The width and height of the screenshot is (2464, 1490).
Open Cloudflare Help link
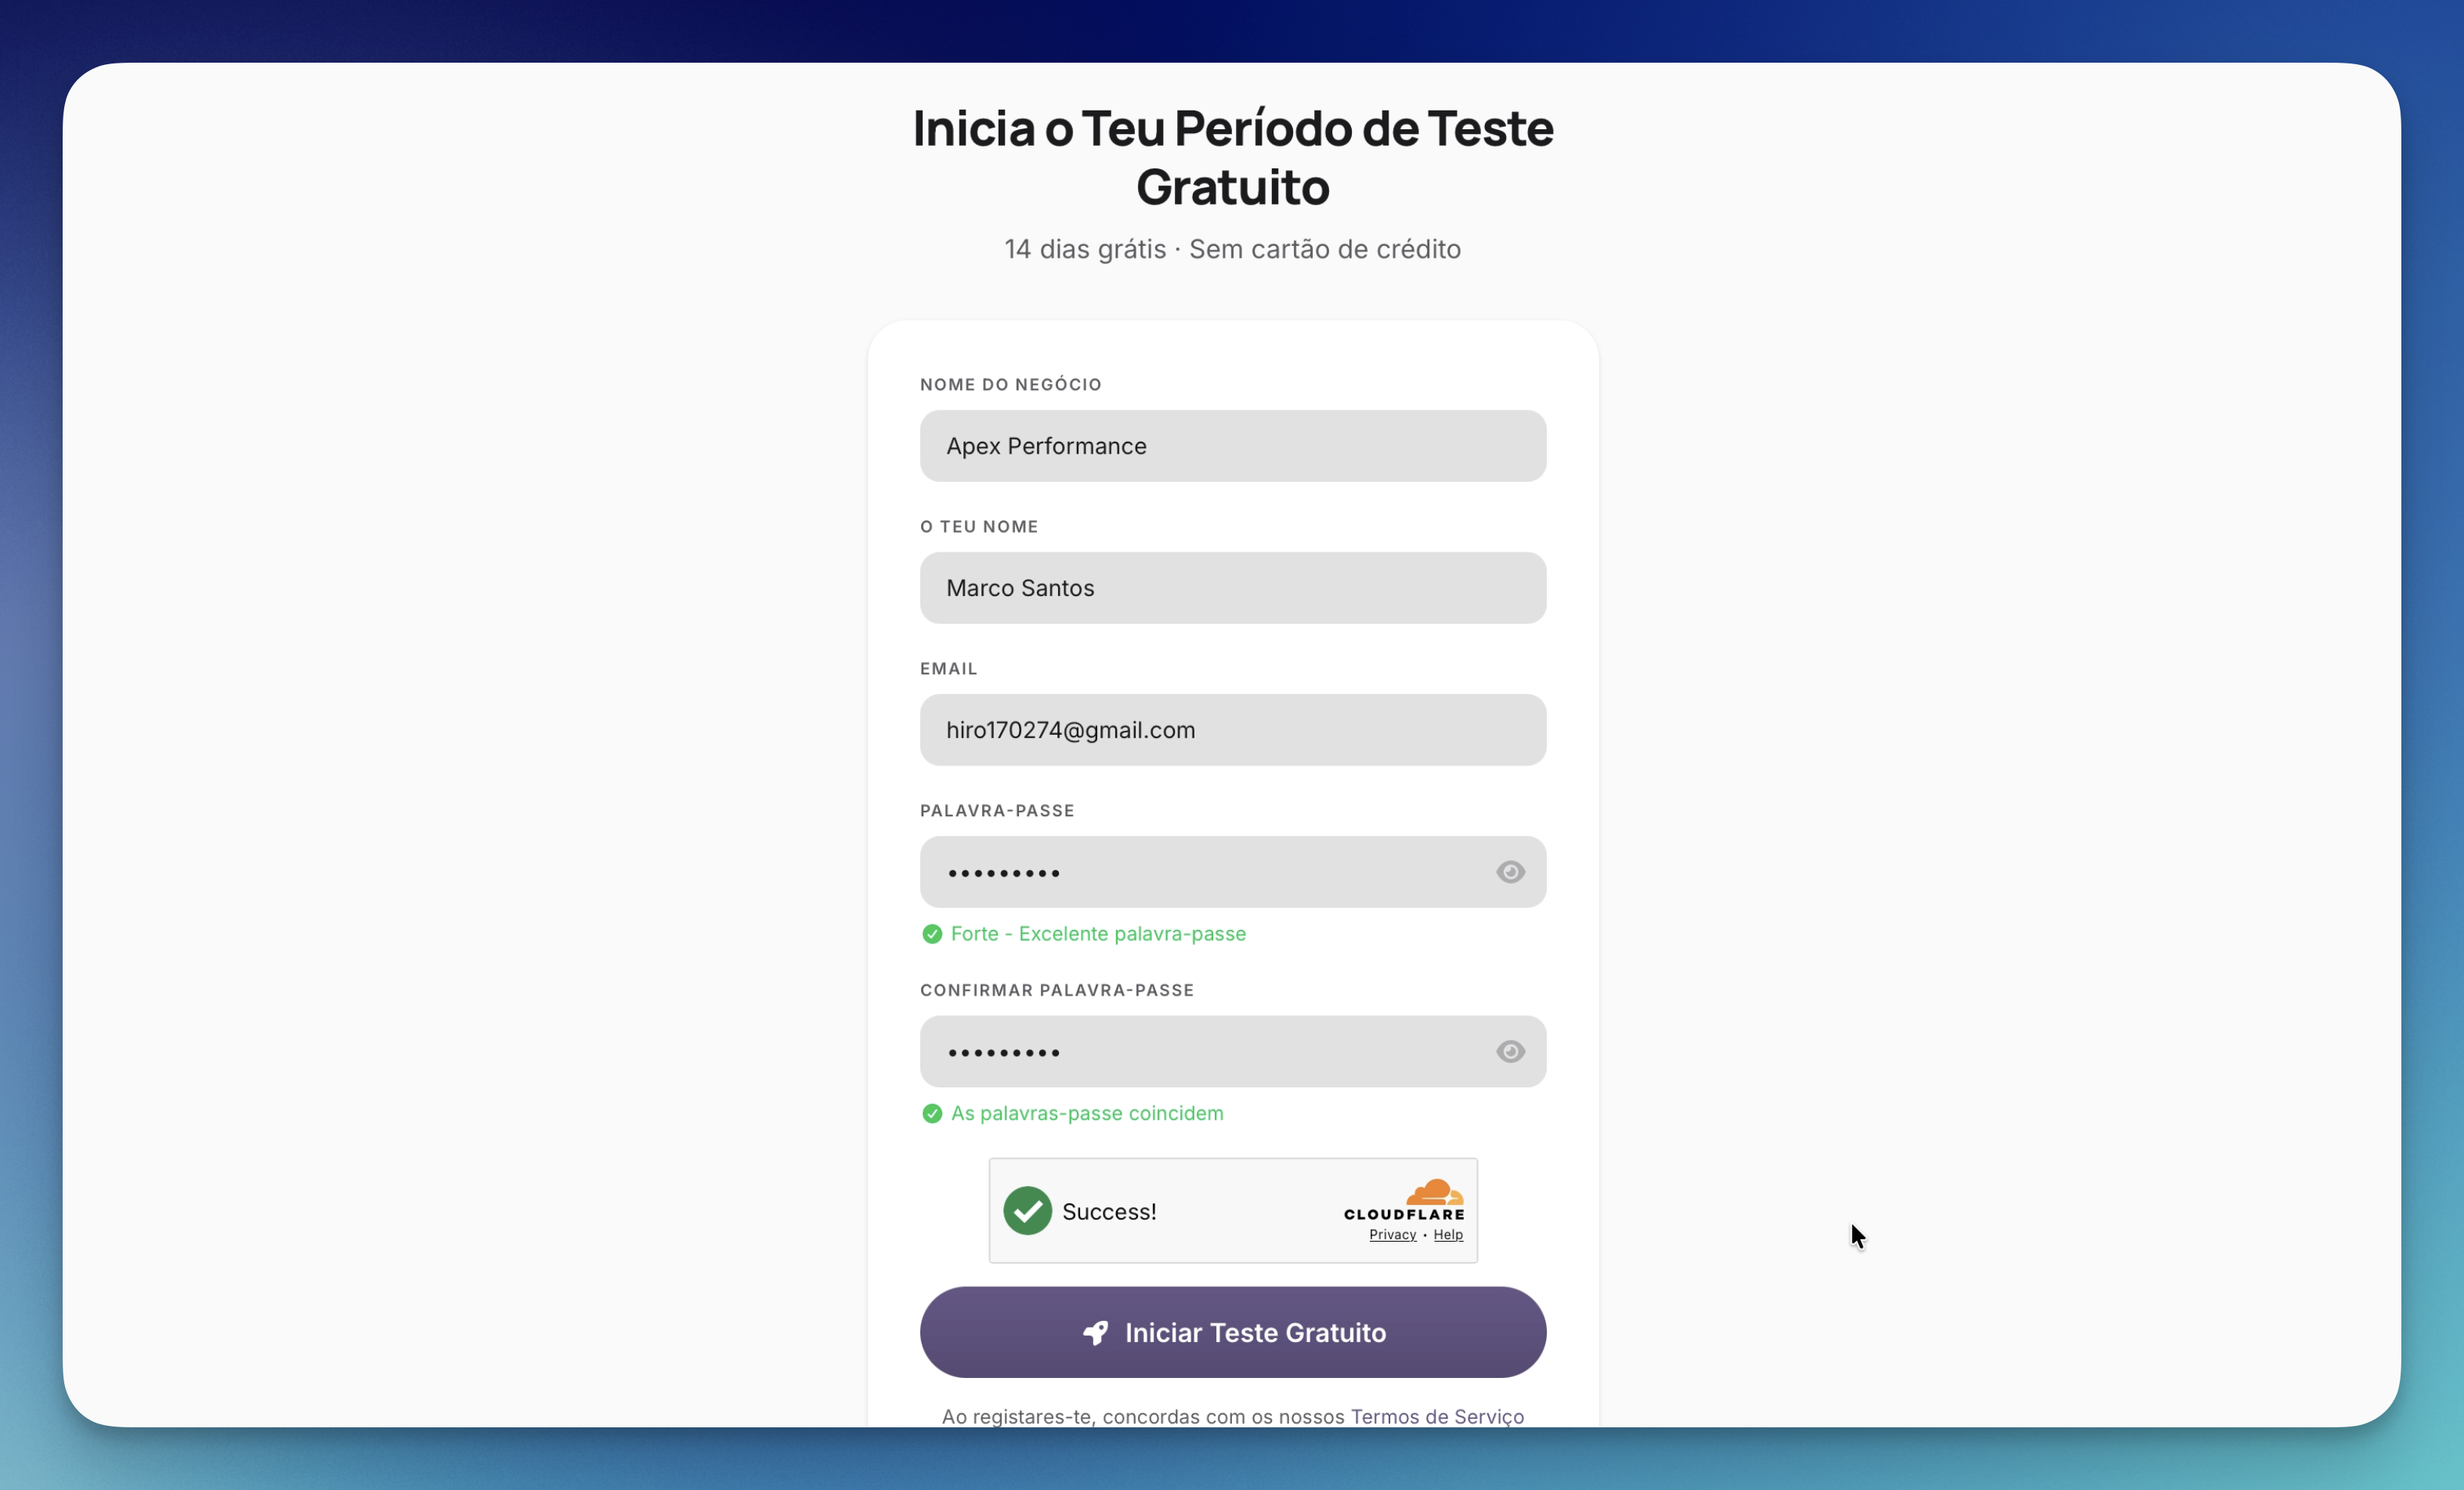(1447, 1235)
